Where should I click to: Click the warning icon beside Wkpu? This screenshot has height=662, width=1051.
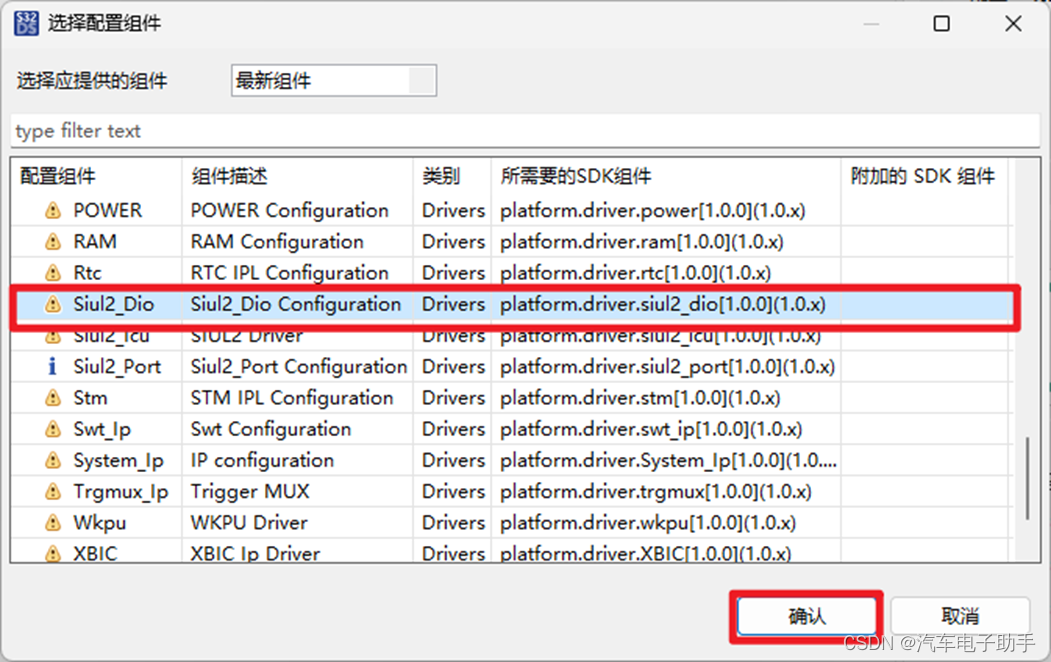click(x=53, y=522)
